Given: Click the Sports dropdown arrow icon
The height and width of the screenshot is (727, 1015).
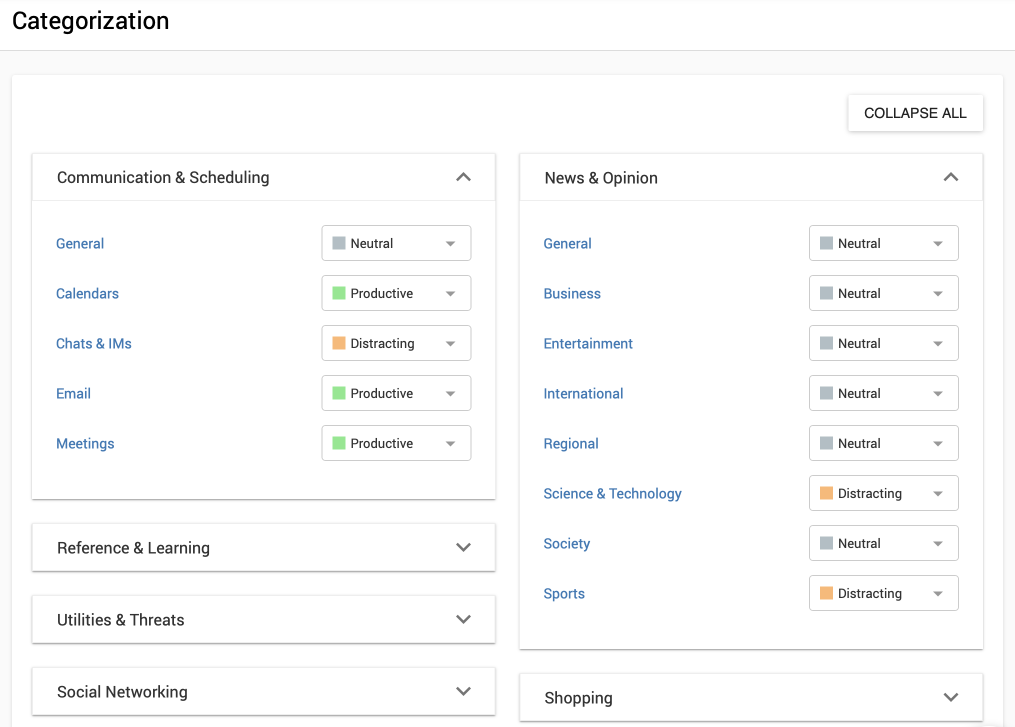Looking at the screenshot, I should [938, 594].
